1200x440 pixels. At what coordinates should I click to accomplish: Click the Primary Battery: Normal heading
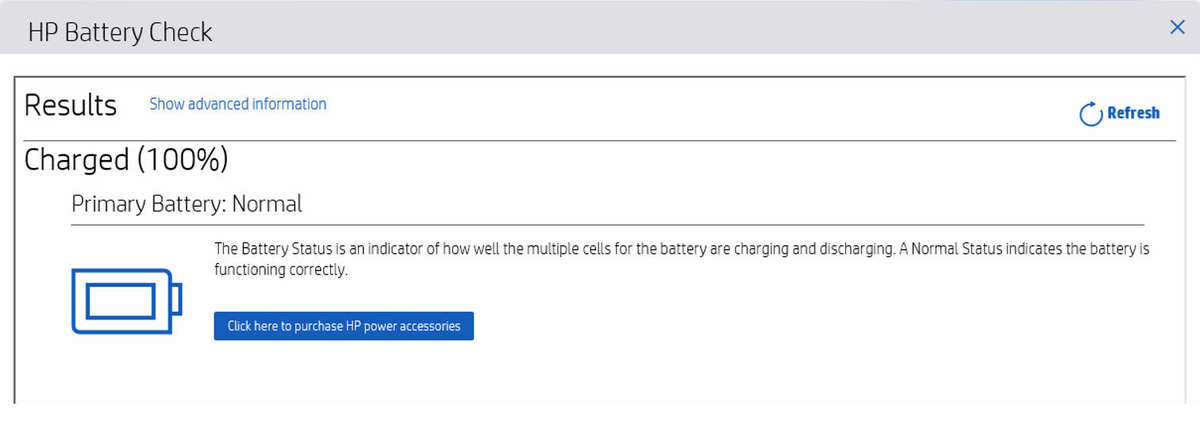click(x=186, y=204)
